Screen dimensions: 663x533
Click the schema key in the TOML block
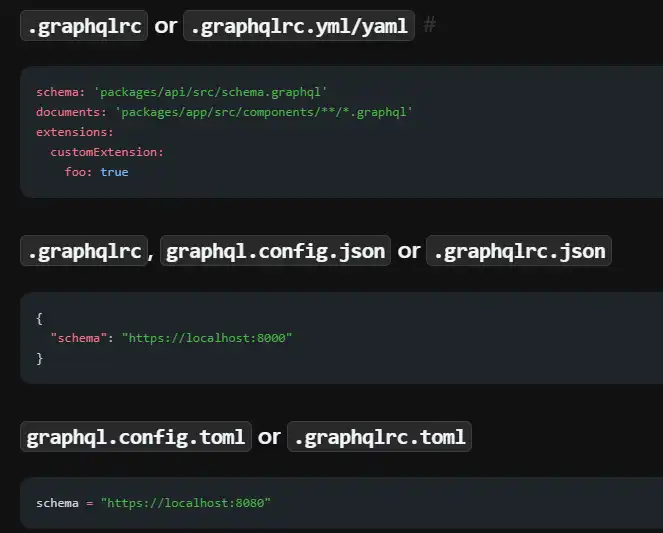pos(57,502)
